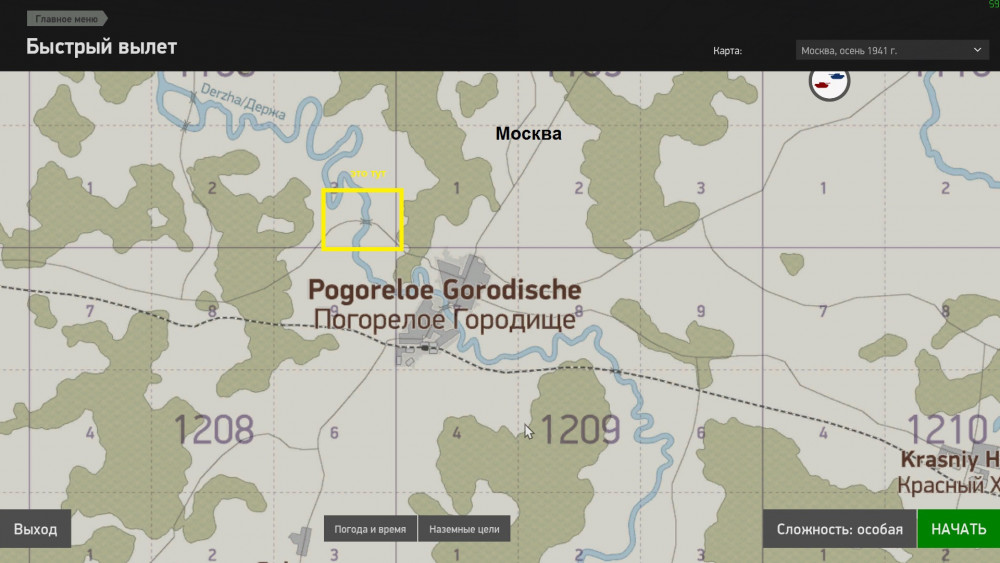This screenshot has height=563, width=1000.
Task: Click the Быстрый вылет page title
Action: pyautogui.click(x=101, y=47)
